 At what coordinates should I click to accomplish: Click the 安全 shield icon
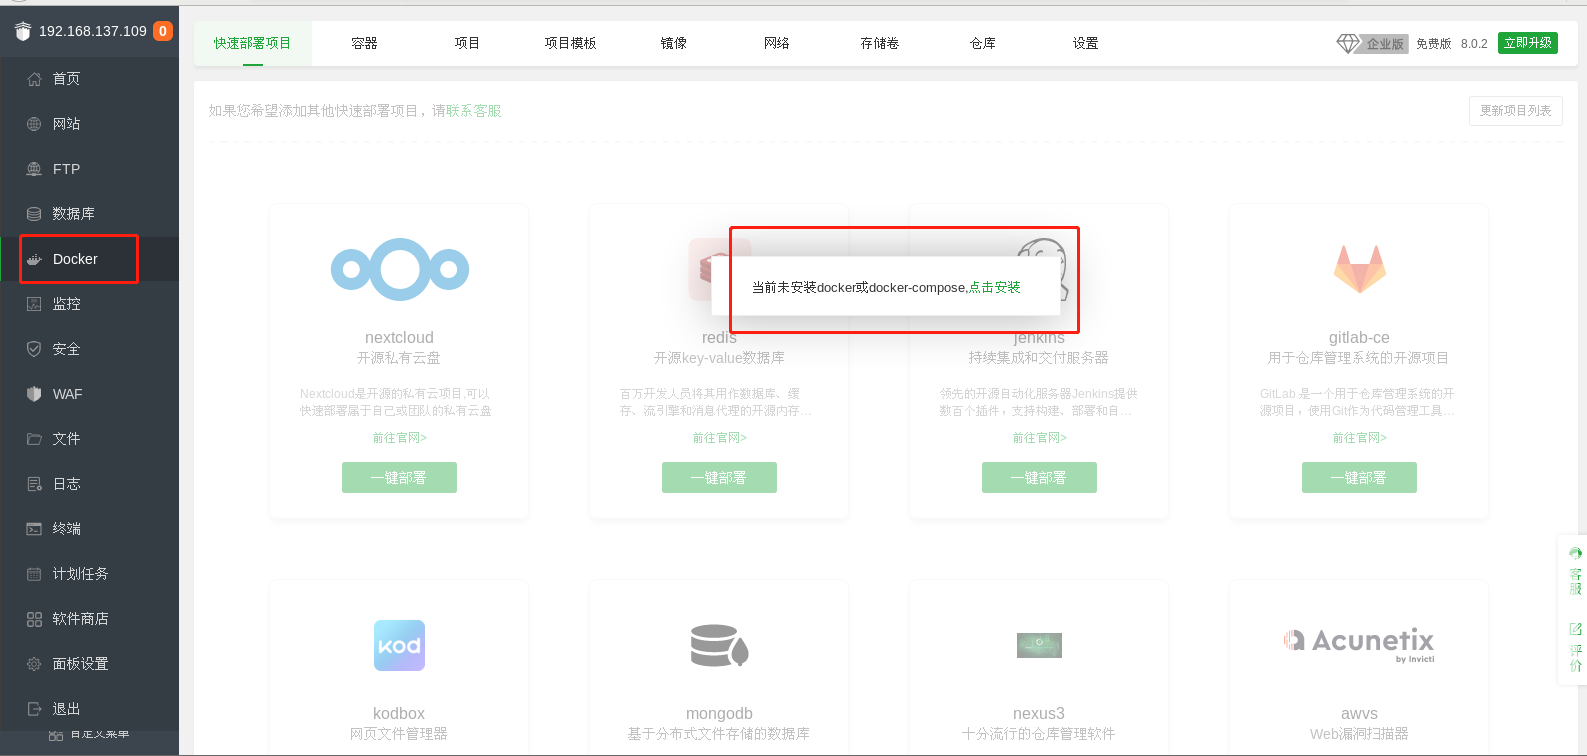34,349
